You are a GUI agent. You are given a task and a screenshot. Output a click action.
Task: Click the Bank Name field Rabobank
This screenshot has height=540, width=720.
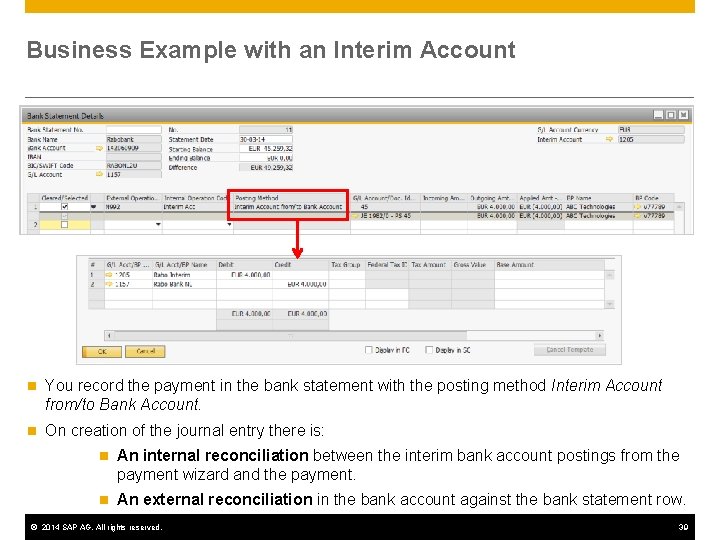click(x=134, y=139)
